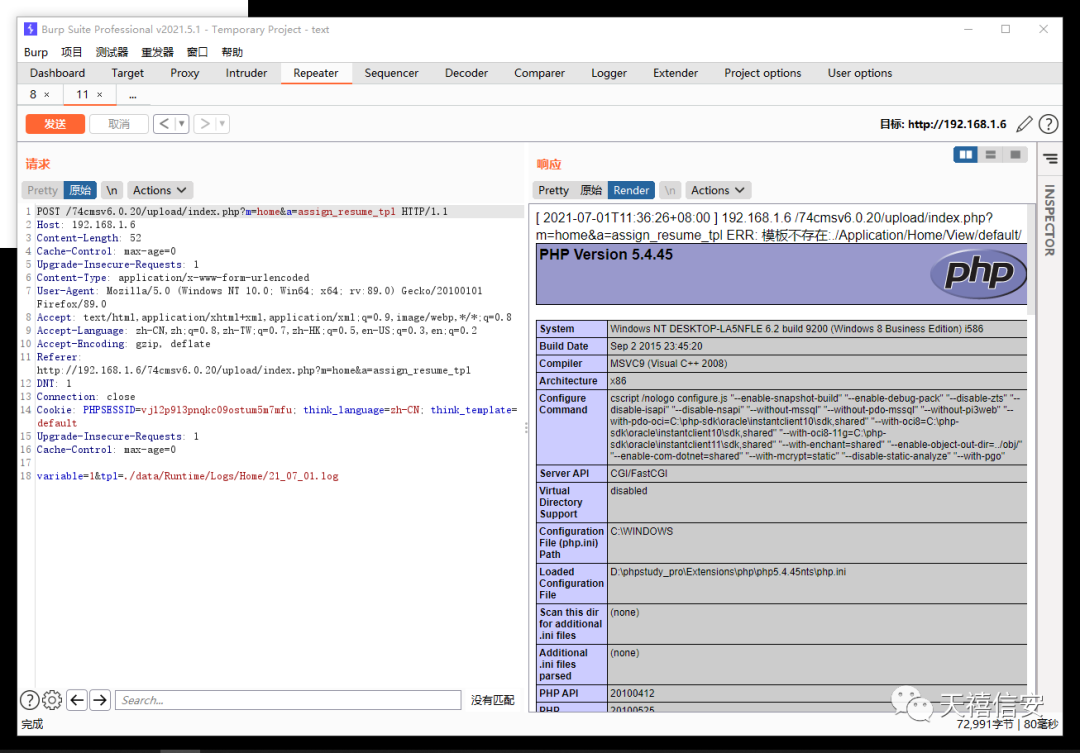Click the Loaded Configuration File php.ini path
The height and width of the screenshot is (753, 1080).
[x=728, y=572]
